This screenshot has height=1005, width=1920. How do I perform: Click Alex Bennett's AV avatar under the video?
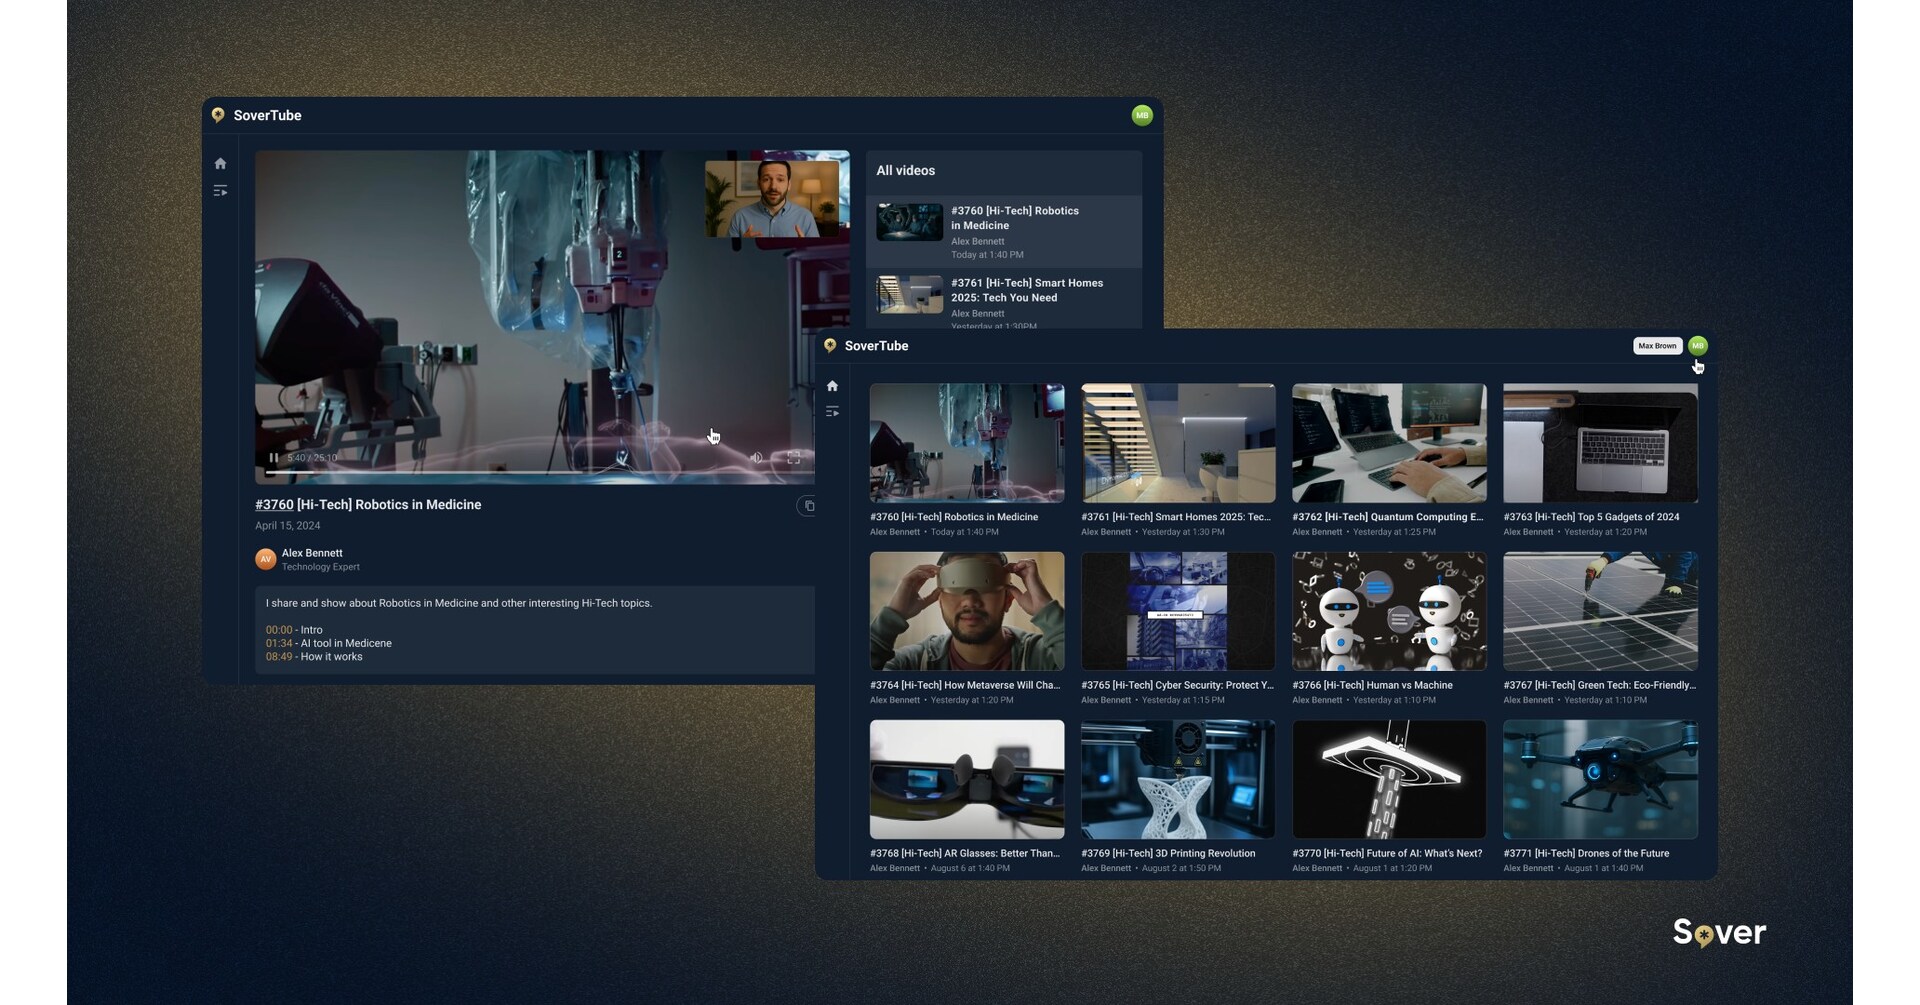point(266,558)
